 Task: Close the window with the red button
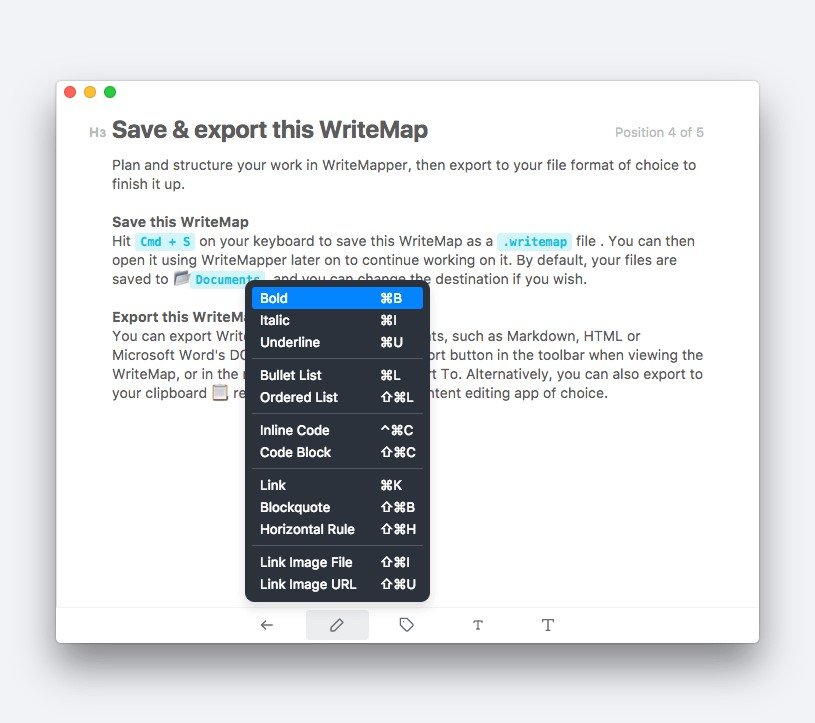coord(70,92)
